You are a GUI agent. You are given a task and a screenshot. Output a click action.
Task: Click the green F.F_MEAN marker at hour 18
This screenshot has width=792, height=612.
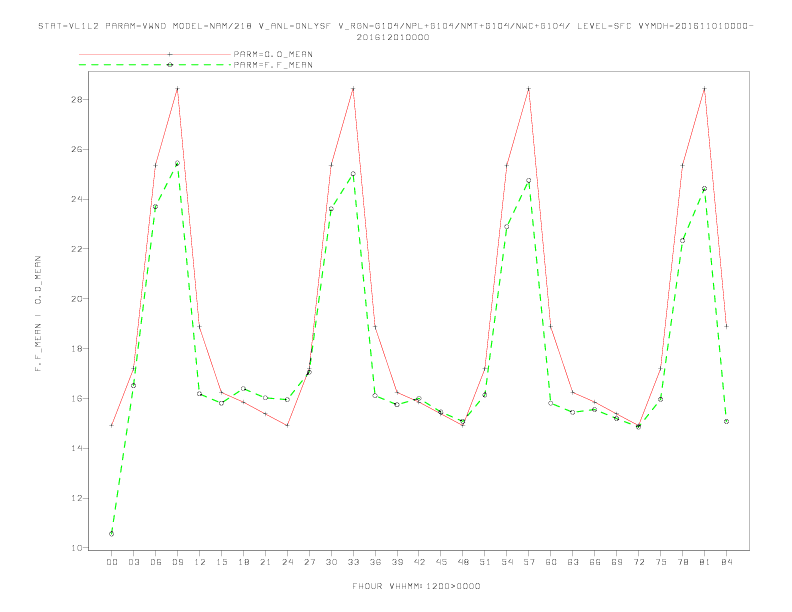(x=243, y=388)
